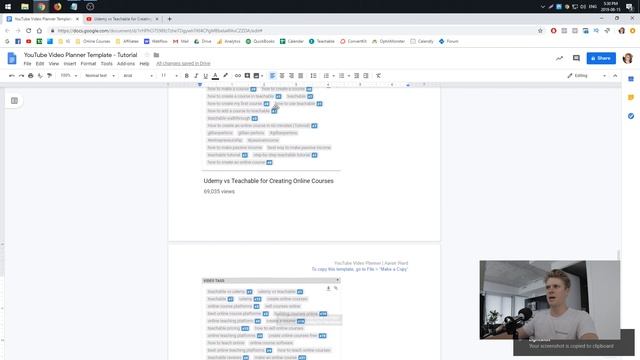This screenshot has width=640, height=360.
Task: Open a new browser tab
Action: click(169, 19)
